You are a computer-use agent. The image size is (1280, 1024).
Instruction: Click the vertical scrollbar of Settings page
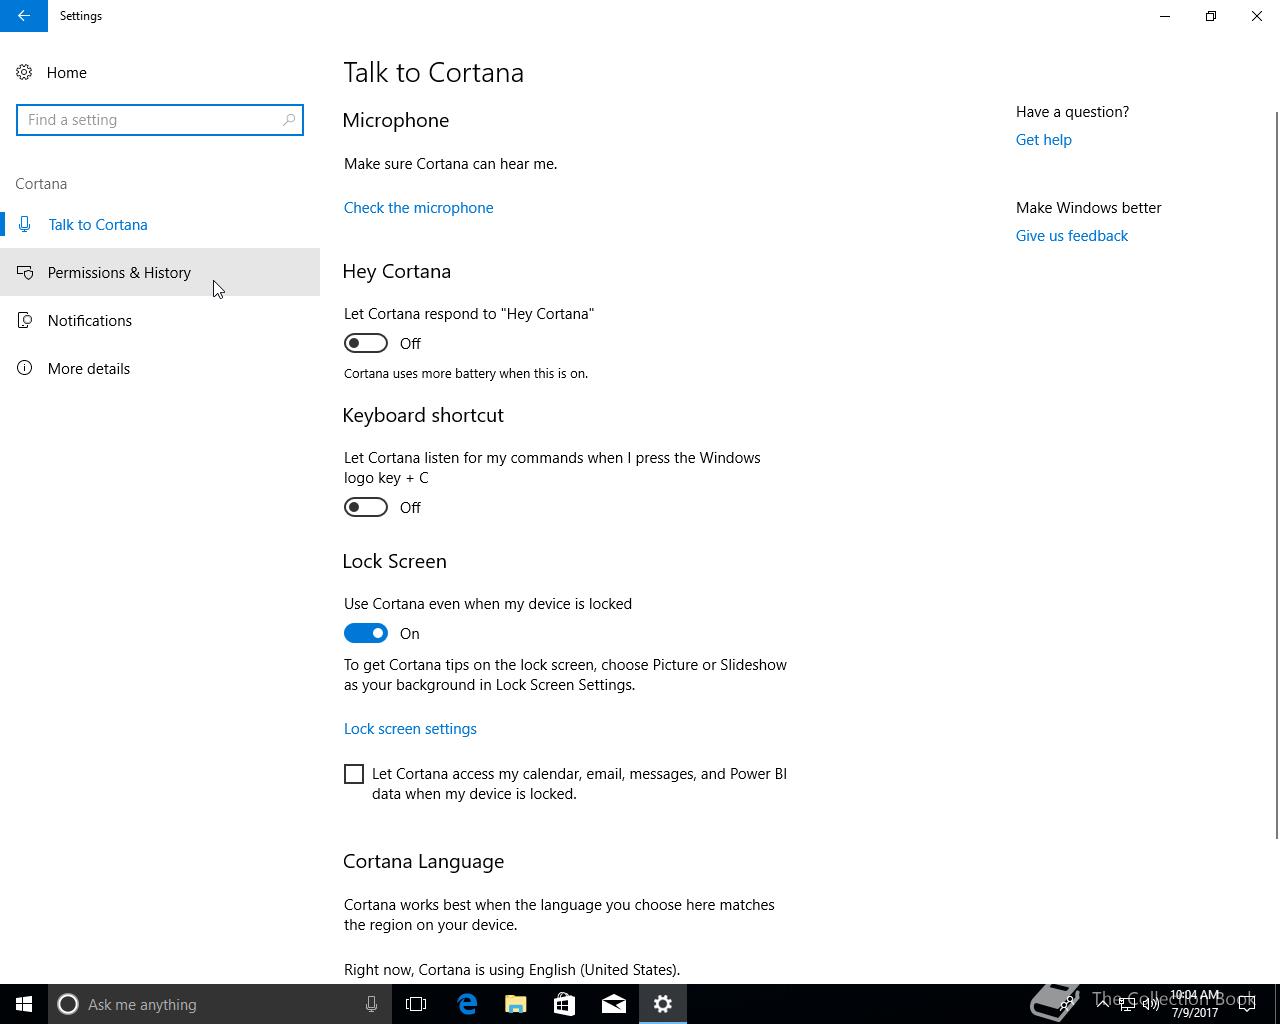1276,475
